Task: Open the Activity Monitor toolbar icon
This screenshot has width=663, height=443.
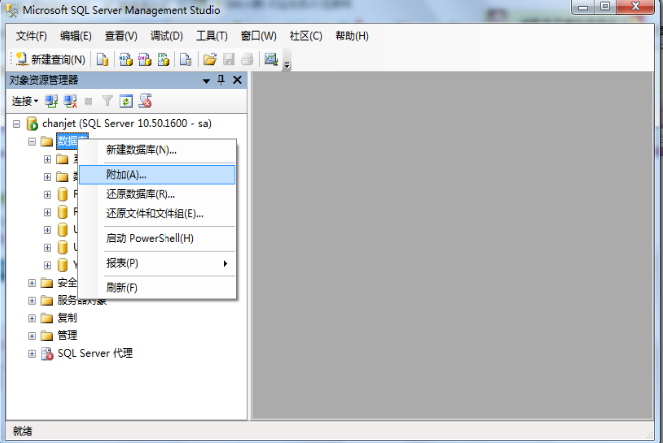Action: point(271,59)
